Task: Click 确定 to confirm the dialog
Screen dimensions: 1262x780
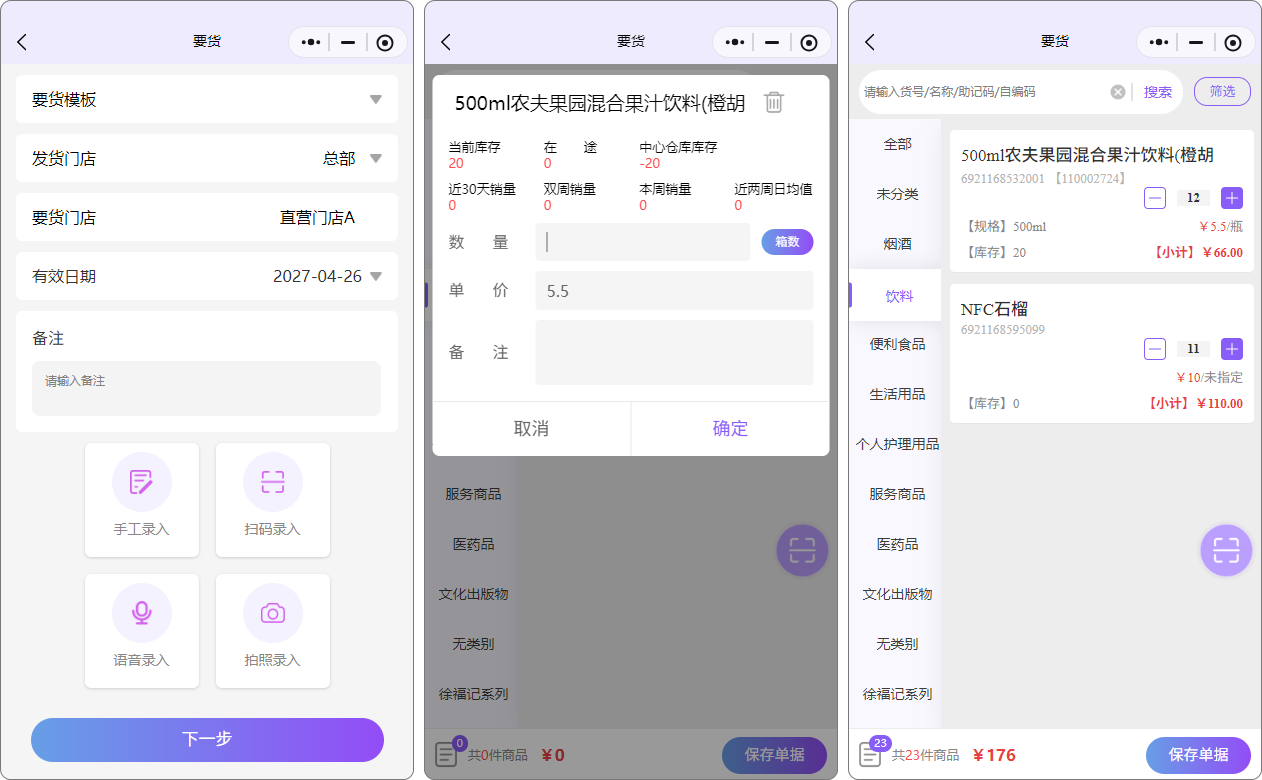Action: (730, 428)
